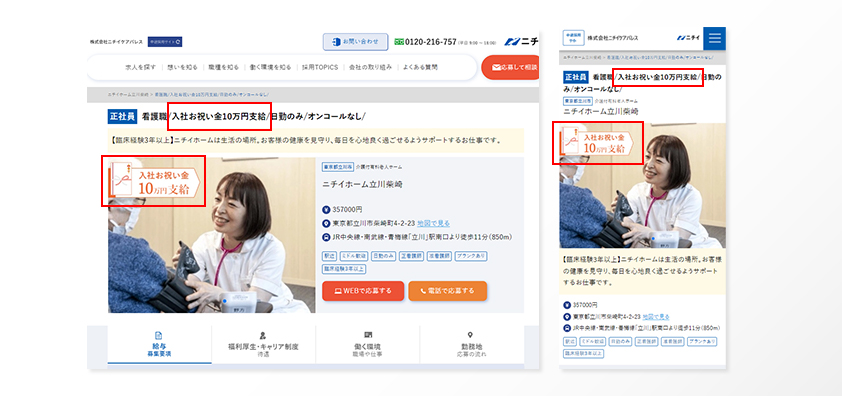Image resolution: width=842 pixels, height=396 pixels.
Task: Click the ニチイホーム立川柴崎 breadcrumb link in desktop view
Action: click(x=128, y=94)
